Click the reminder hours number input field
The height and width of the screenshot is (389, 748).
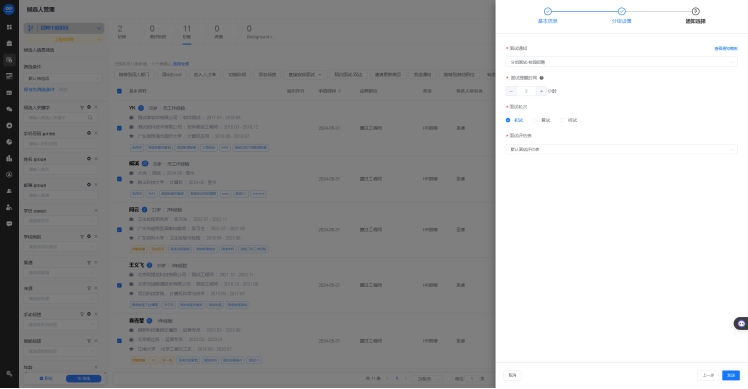(x=526, y=91)
